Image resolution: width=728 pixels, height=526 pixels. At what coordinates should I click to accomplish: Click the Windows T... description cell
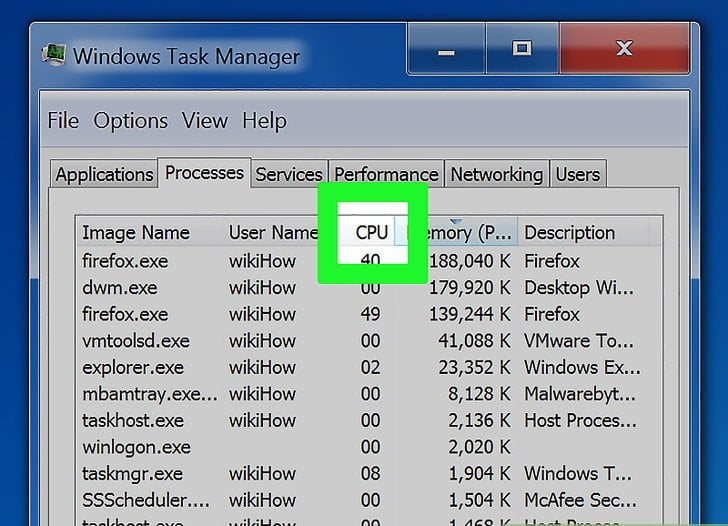(578, 474)
